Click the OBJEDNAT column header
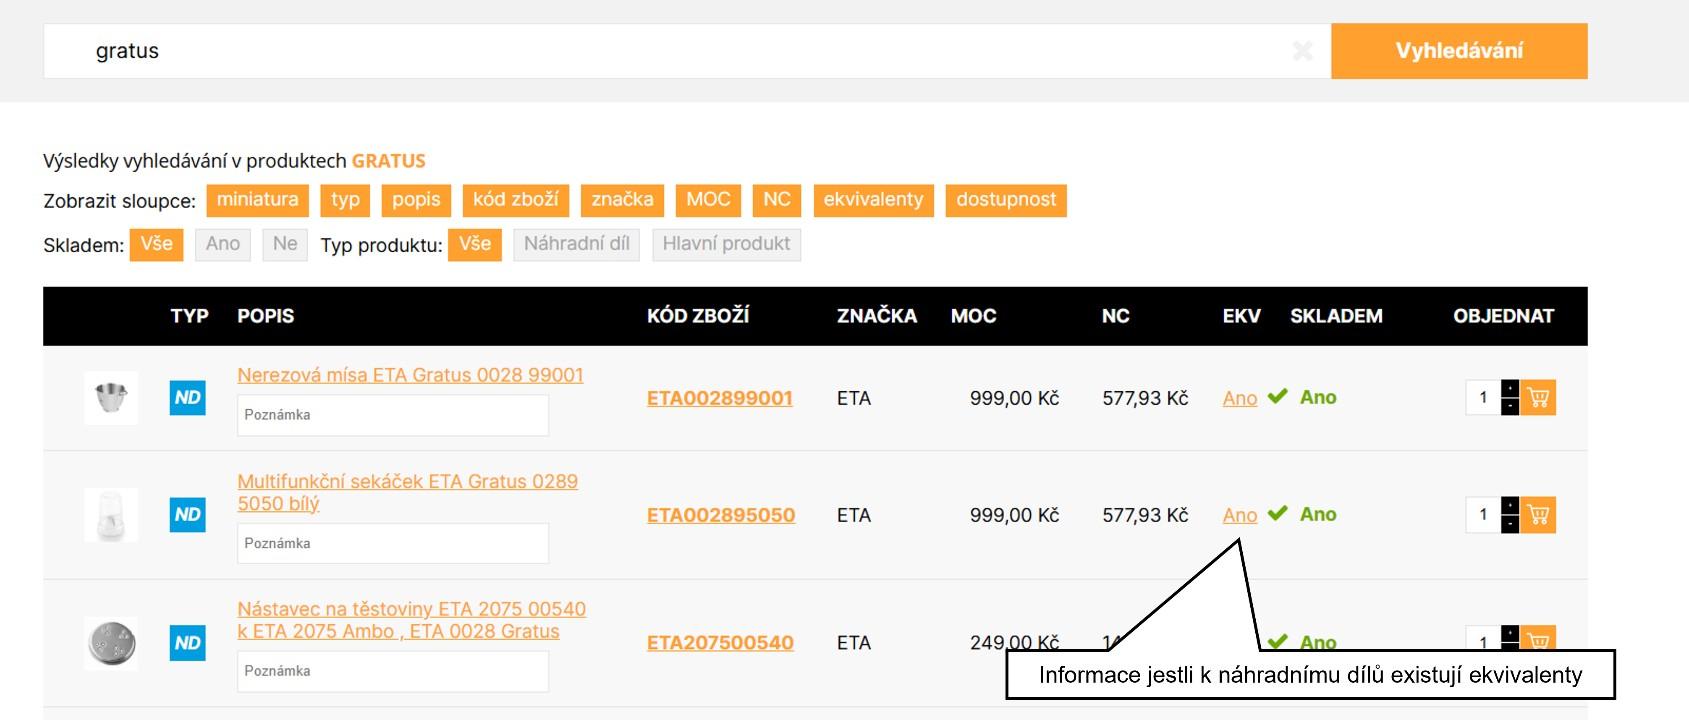 [x=1504, y=316]
